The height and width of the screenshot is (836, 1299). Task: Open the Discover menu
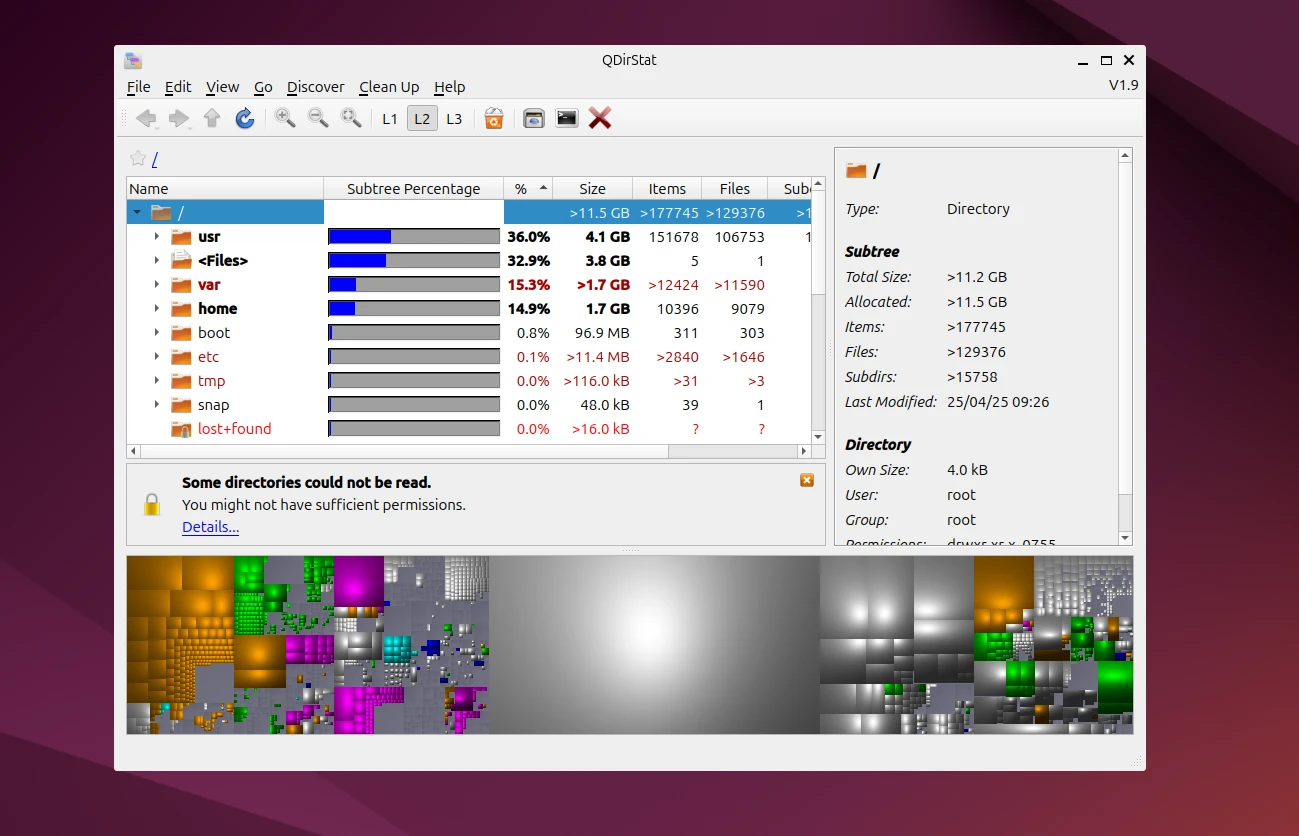(315, 87)
